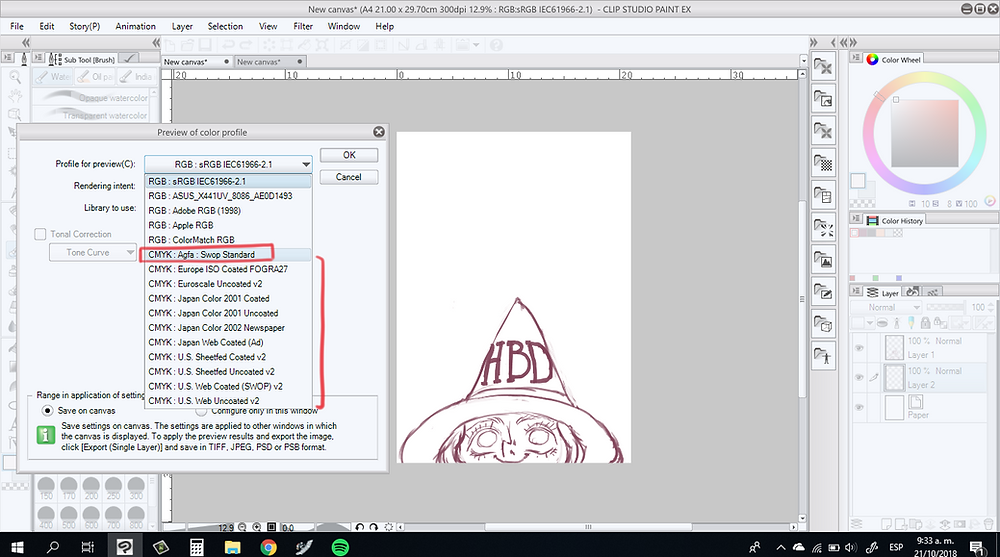The width and height of the screenshot is (1000, 557).
Task: Open the Filter menu
Action: [303, 26]
